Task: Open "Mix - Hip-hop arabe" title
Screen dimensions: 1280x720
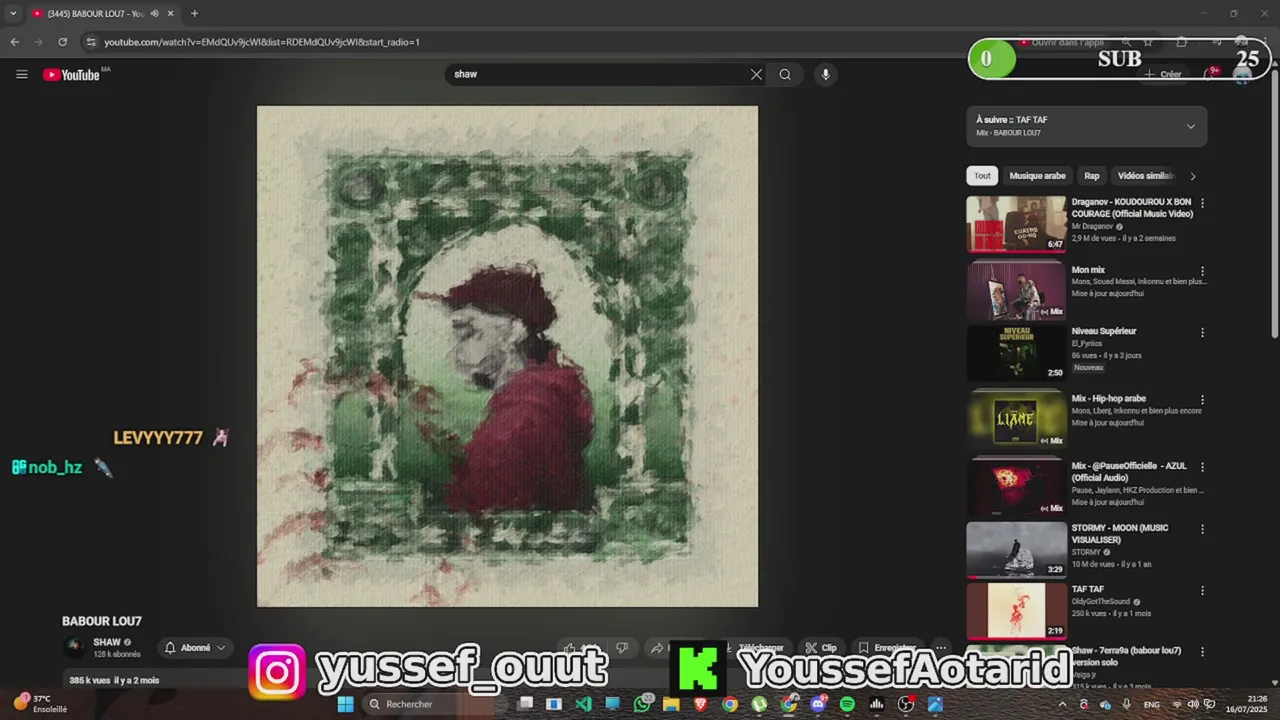Action: [1108, 398]
